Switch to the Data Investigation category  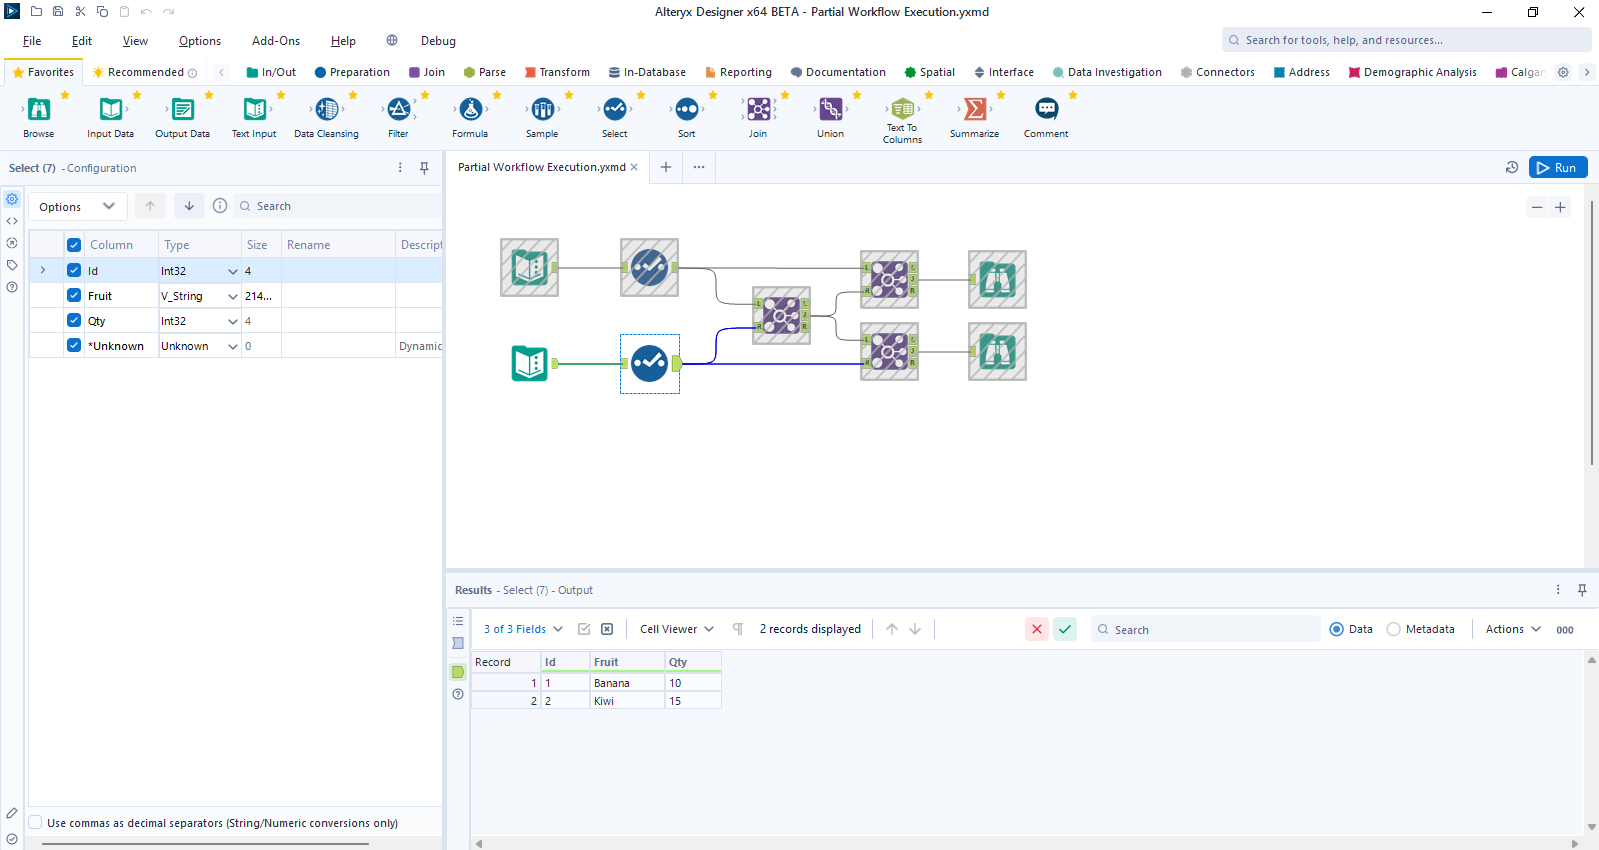coord(1107,72)
